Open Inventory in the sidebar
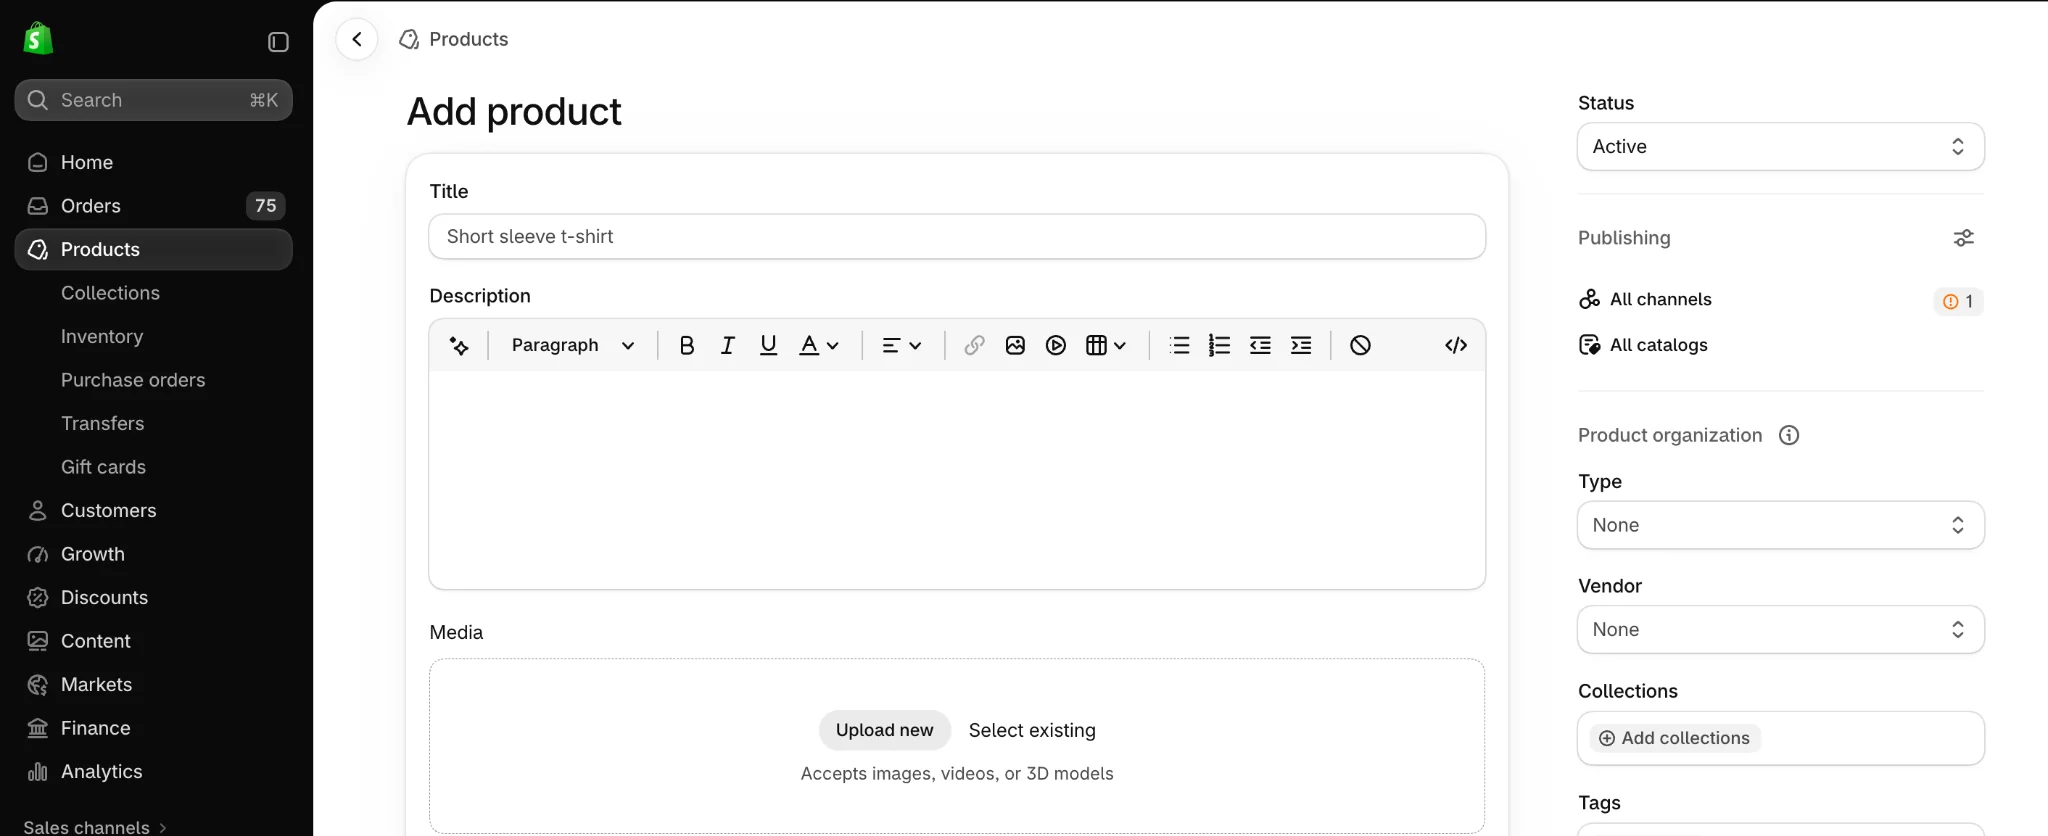This screenshot has height=836, width=2048. pyautogui.click(x=102, y=336)
